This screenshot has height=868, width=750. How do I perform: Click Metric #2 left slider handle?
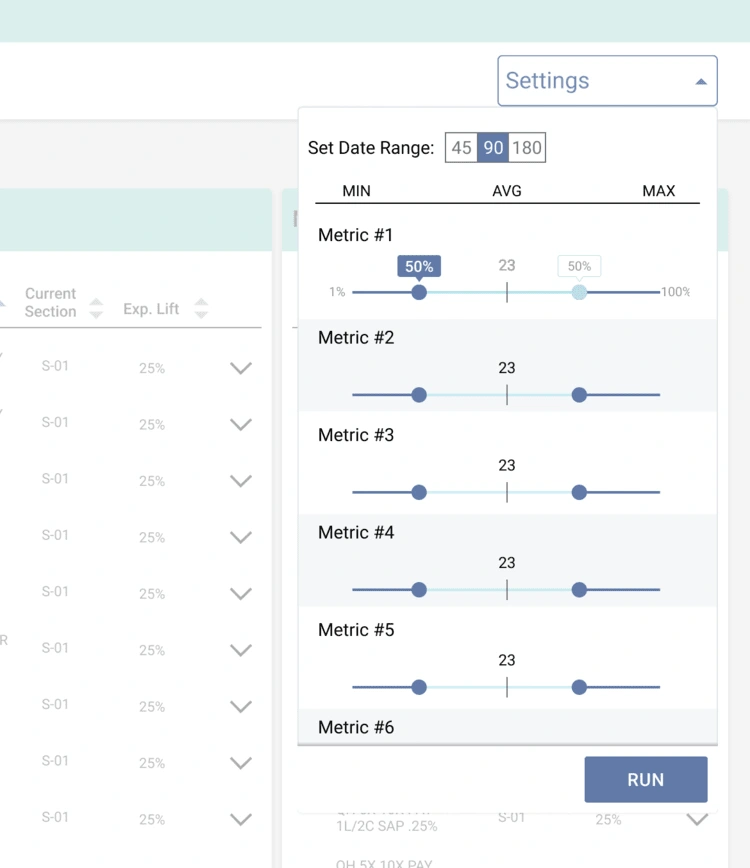click(x=419, y=395)
